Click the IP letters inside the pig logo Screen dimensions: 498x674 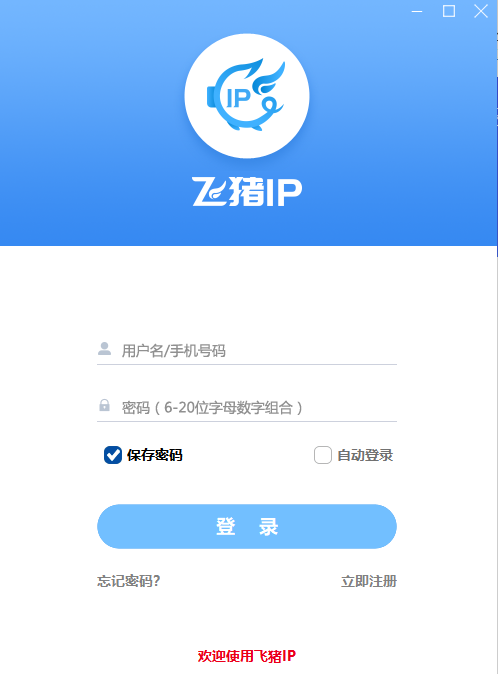[238, 98]
